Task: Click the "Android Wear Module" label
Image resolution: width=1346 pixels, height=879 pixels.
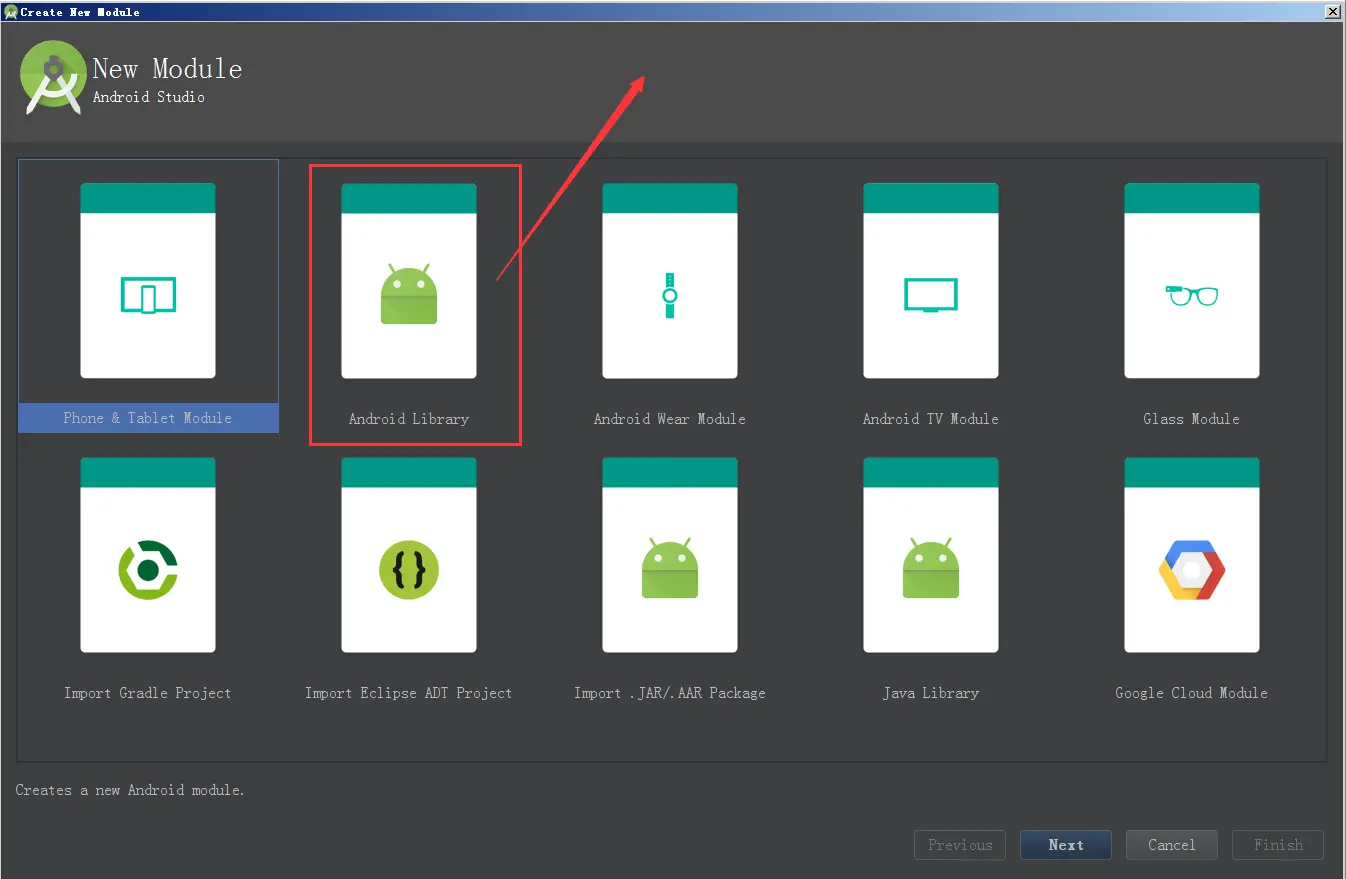Action: tap(670, 419)
